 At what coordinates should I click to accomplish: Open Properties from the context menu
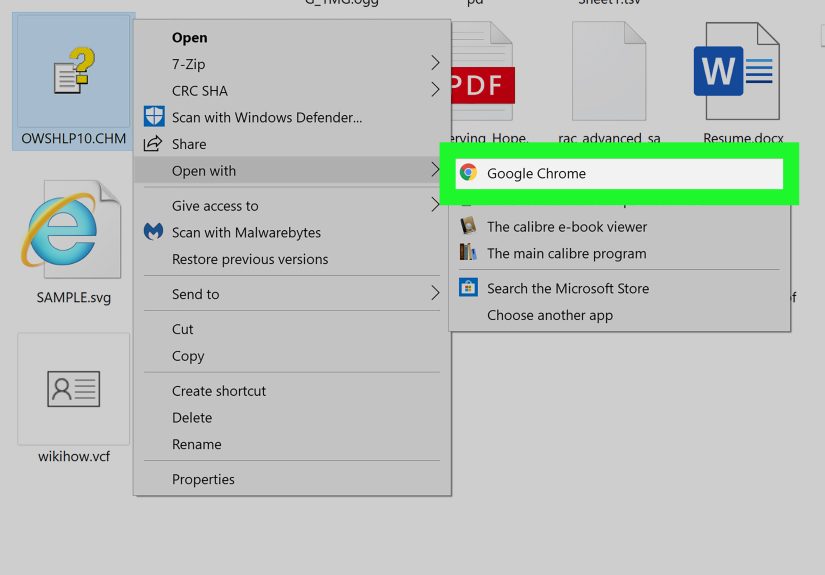[293, 479]
